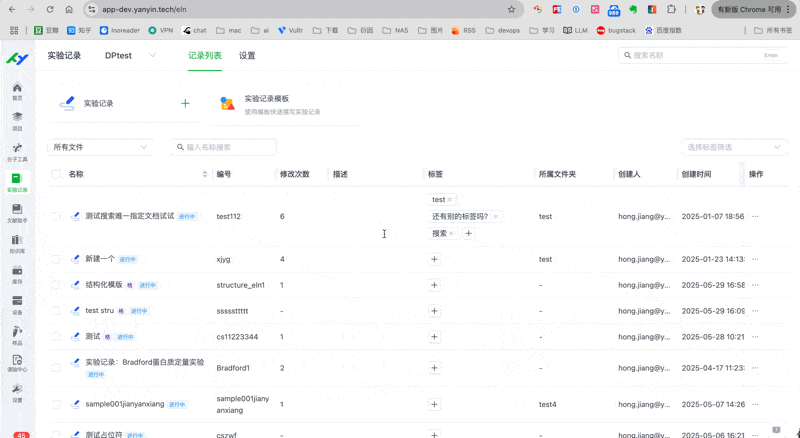Check the 新建一个 row checkbox
The width and height of the screenshot is (800, 438).
click(x=56, y=259)
